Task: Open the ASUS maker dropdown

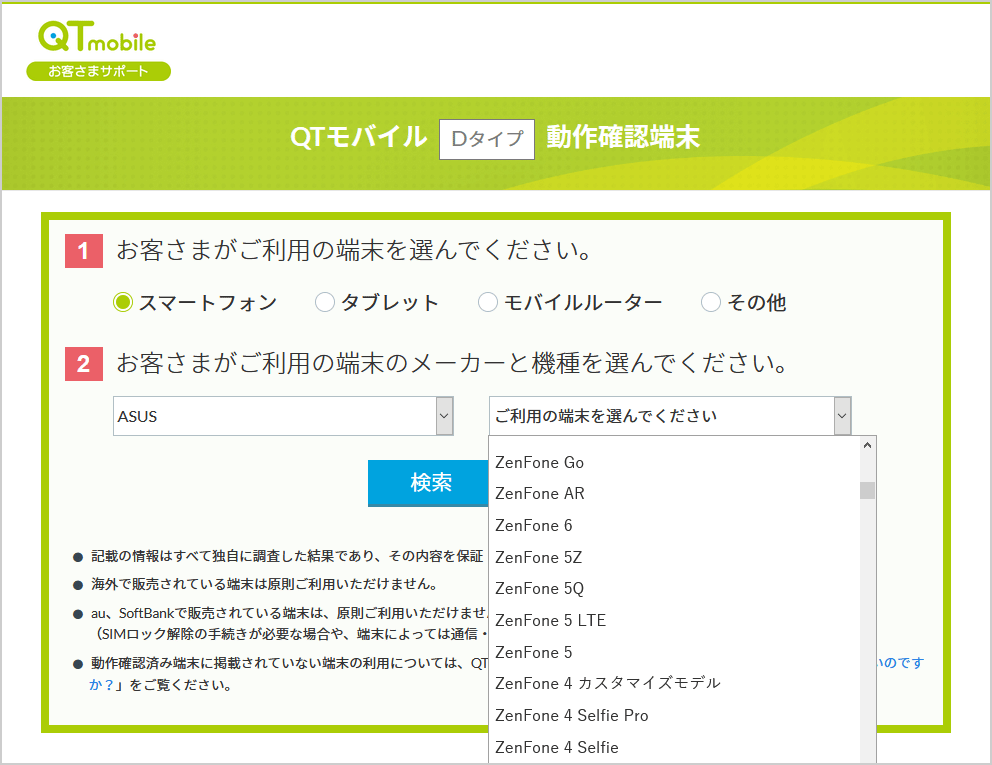Action: tap(283, 416)
